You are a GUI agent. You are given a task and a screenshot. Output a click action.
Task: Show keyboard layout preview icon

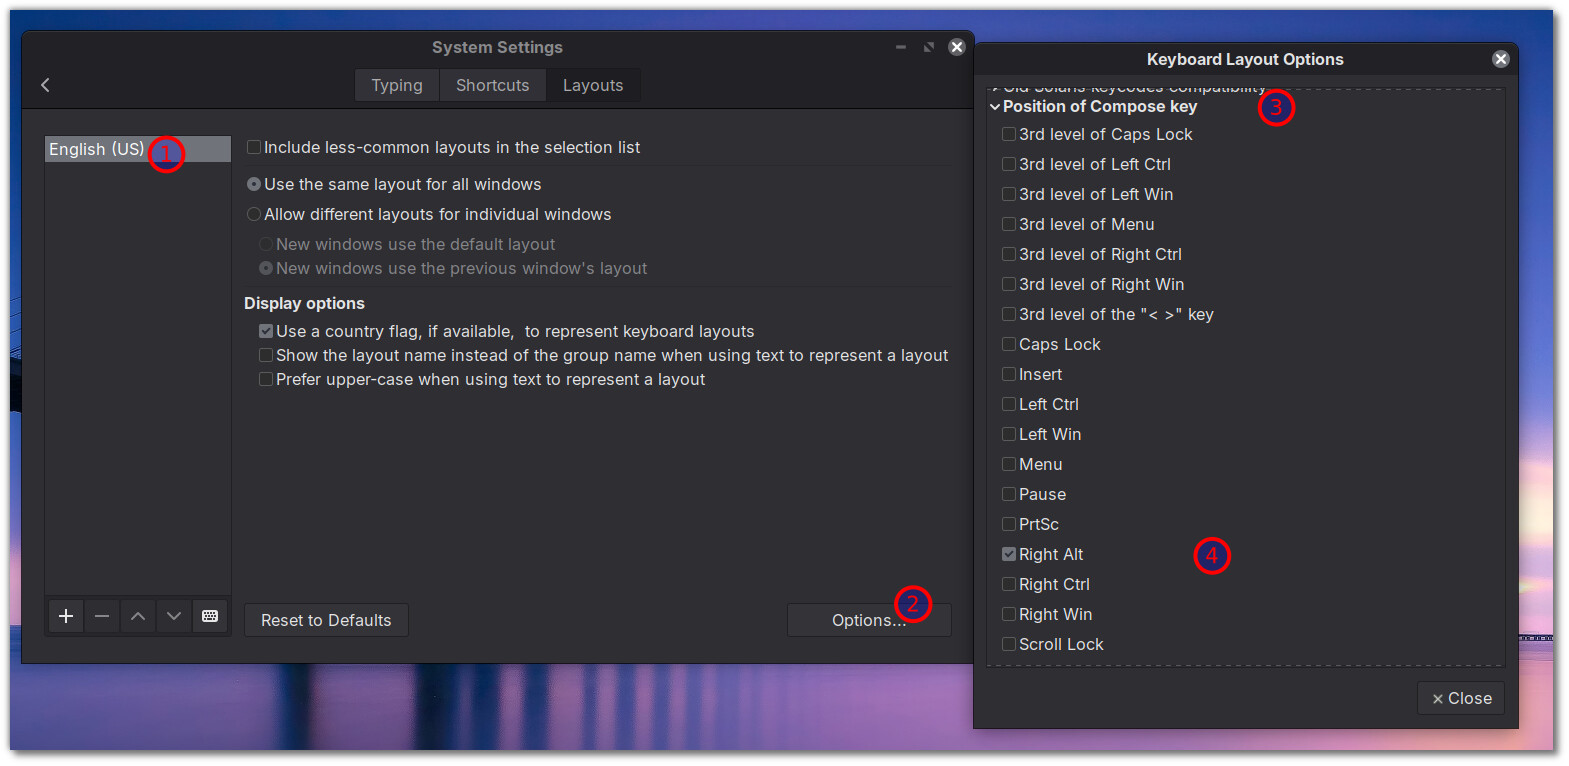point(210,616)
